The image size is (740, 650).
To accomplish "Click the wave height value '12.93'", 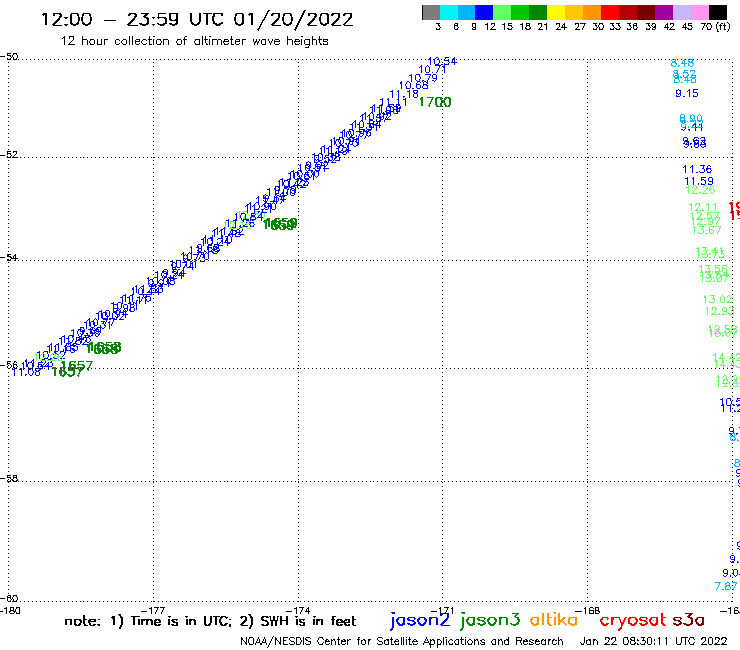I will 720,311.
